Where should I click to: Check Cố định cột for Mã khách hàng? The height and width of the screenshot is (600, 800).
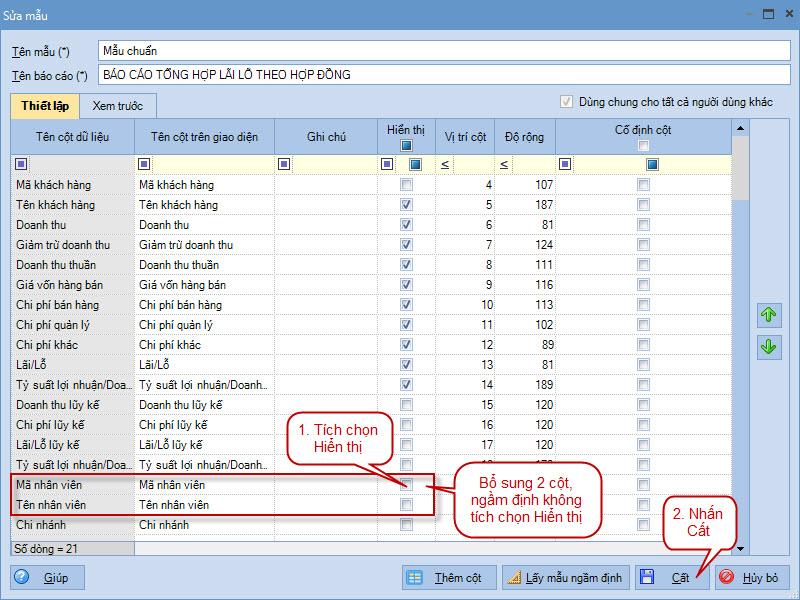click(x=643, y=185)
